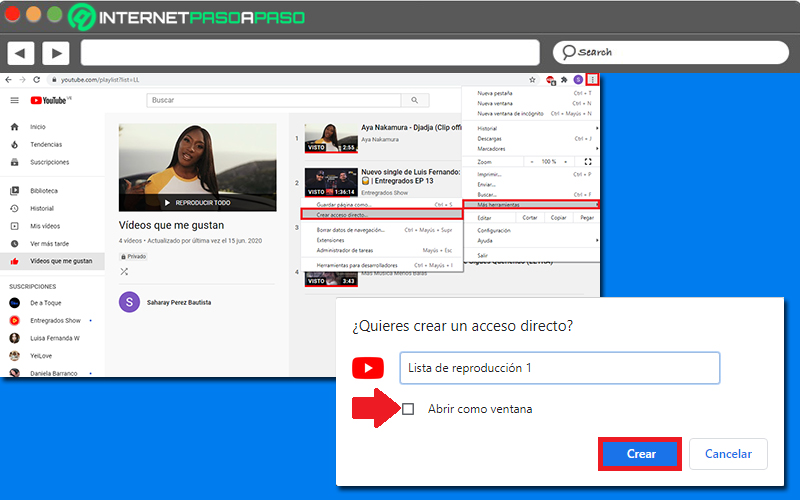This screenshot has width=800, height=500.
Task: Click the YouTube search magnifier button
Action: 415,100
